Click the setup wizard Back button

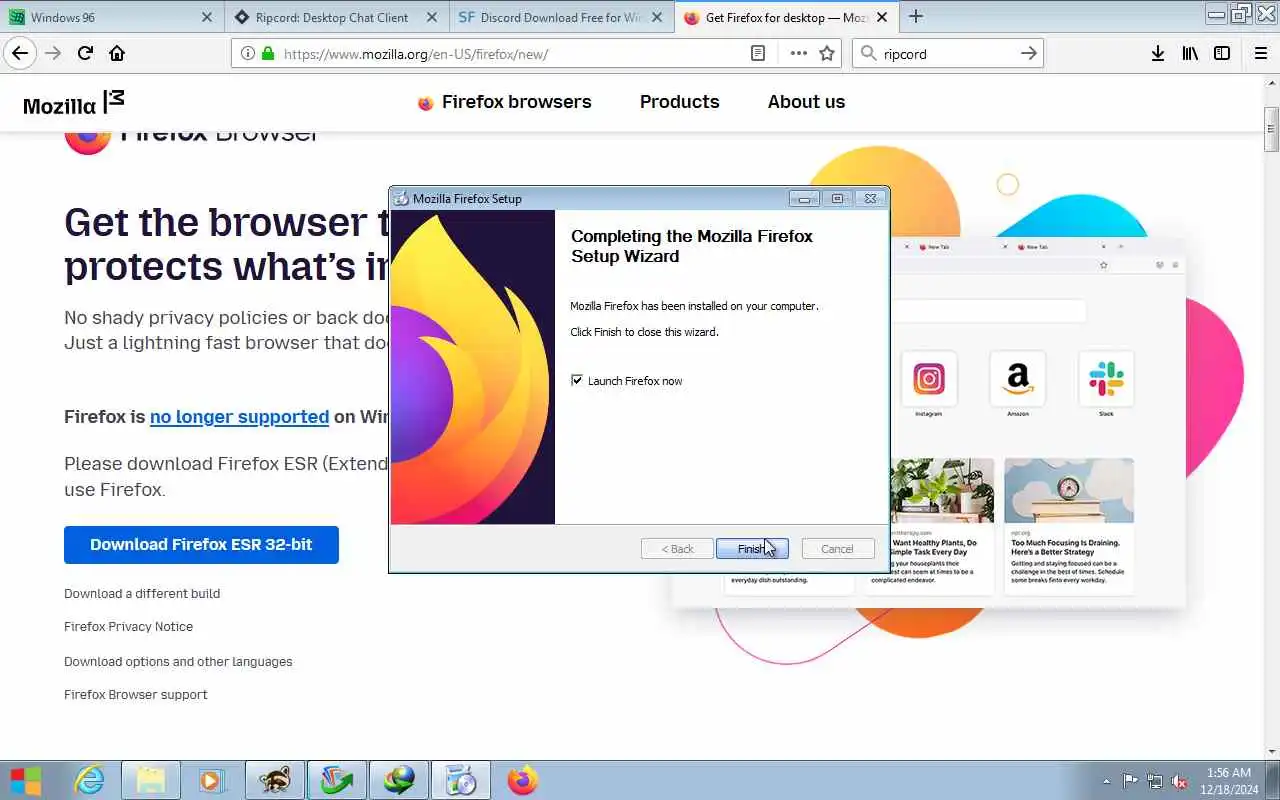pos(677,549)
